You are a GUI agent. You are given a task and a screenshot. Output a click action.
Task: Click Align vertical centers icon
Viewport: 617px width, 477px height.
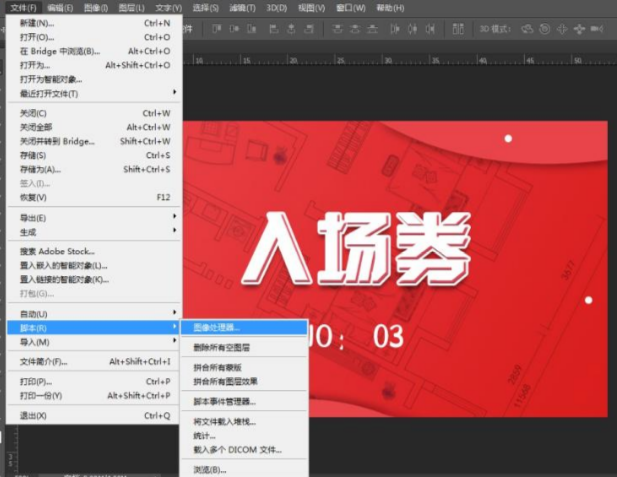pyautogui.click(x=235, y=29)
